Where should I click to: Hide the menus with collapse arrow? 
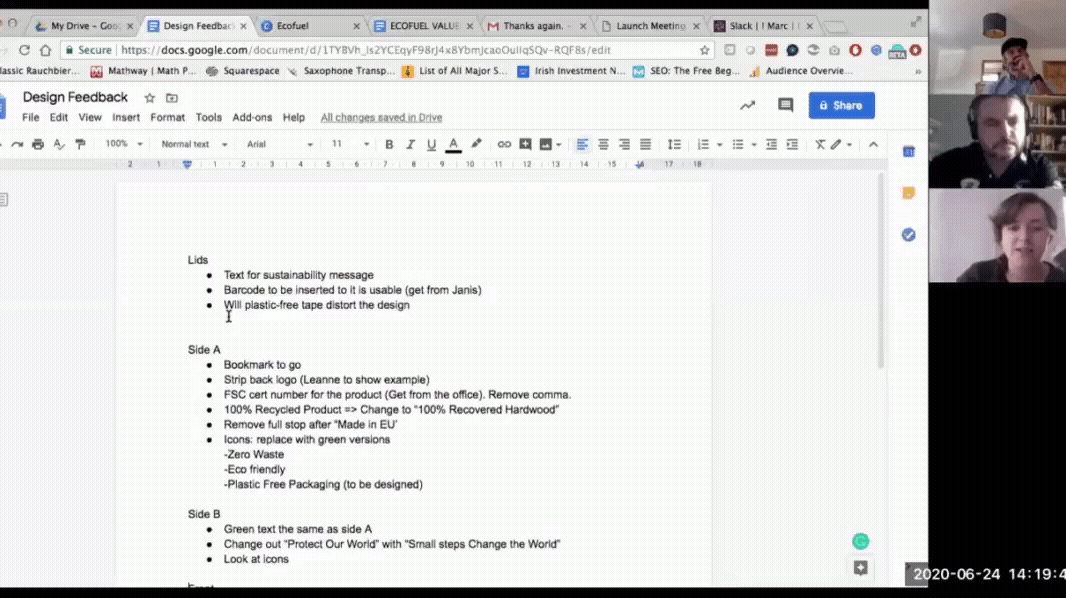874,144
